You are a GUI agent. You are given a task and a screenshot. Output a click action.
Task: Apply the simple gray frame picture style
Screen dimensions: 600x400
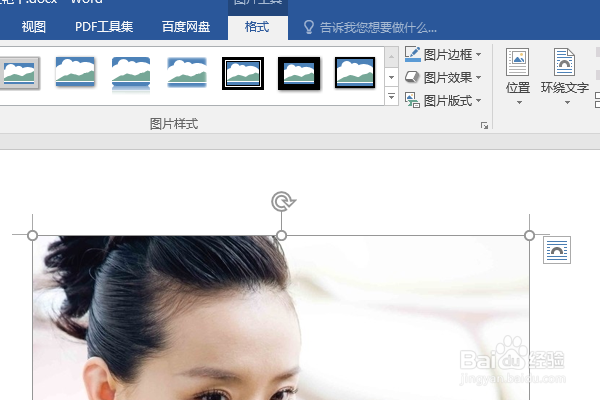[19, 73]
